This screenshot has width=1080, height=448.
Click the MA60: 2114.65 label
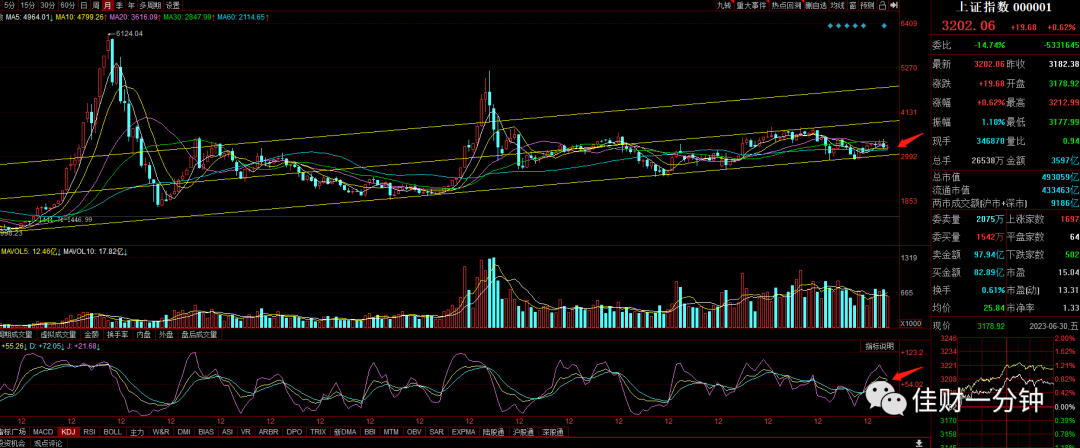(241, 17)
